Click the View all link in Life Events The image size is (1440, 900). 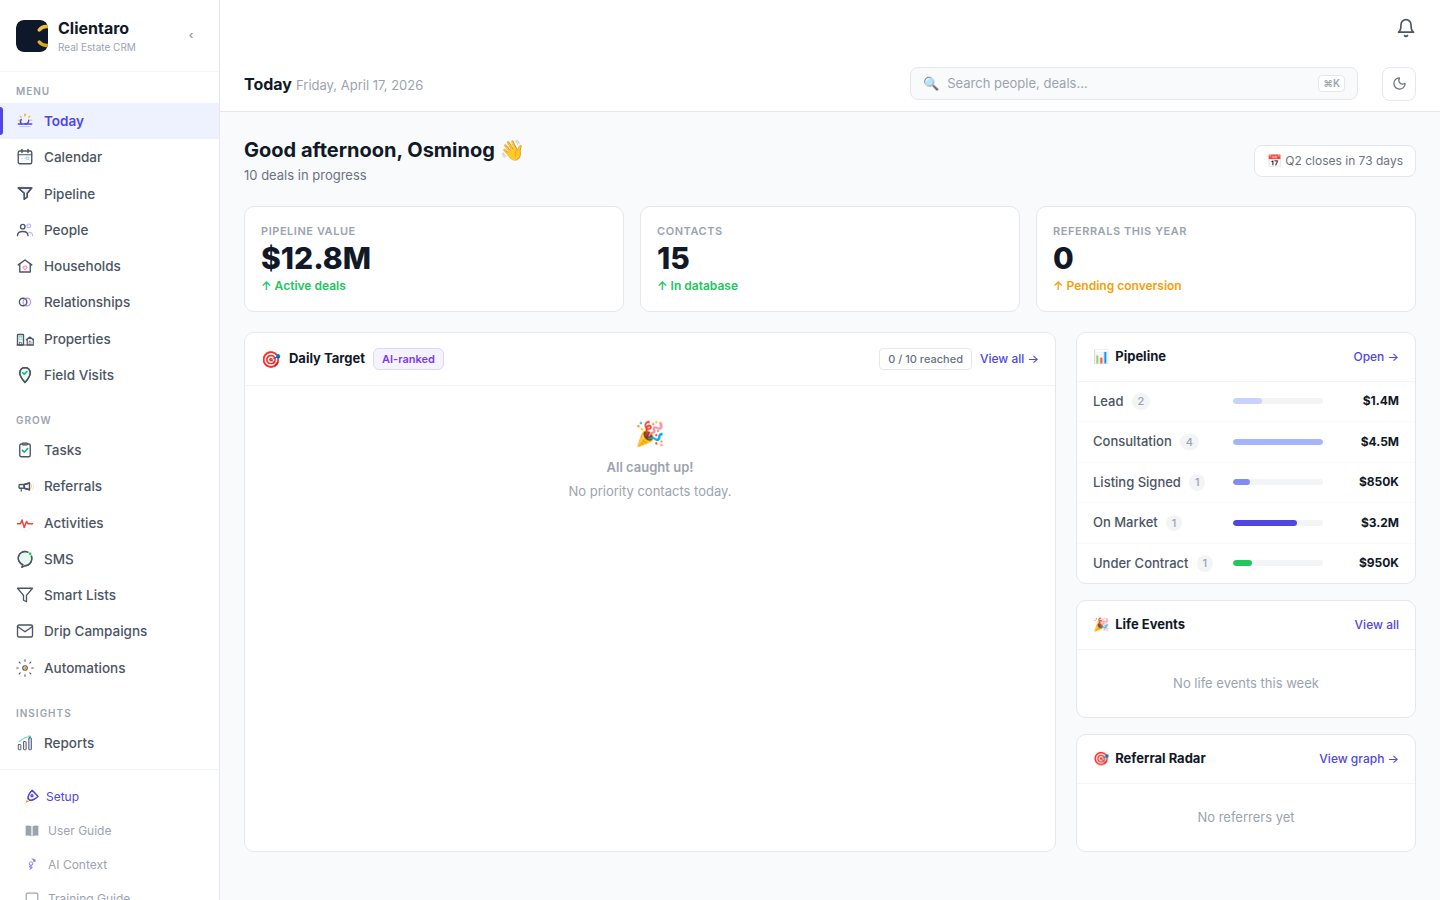pos(1376,624)
